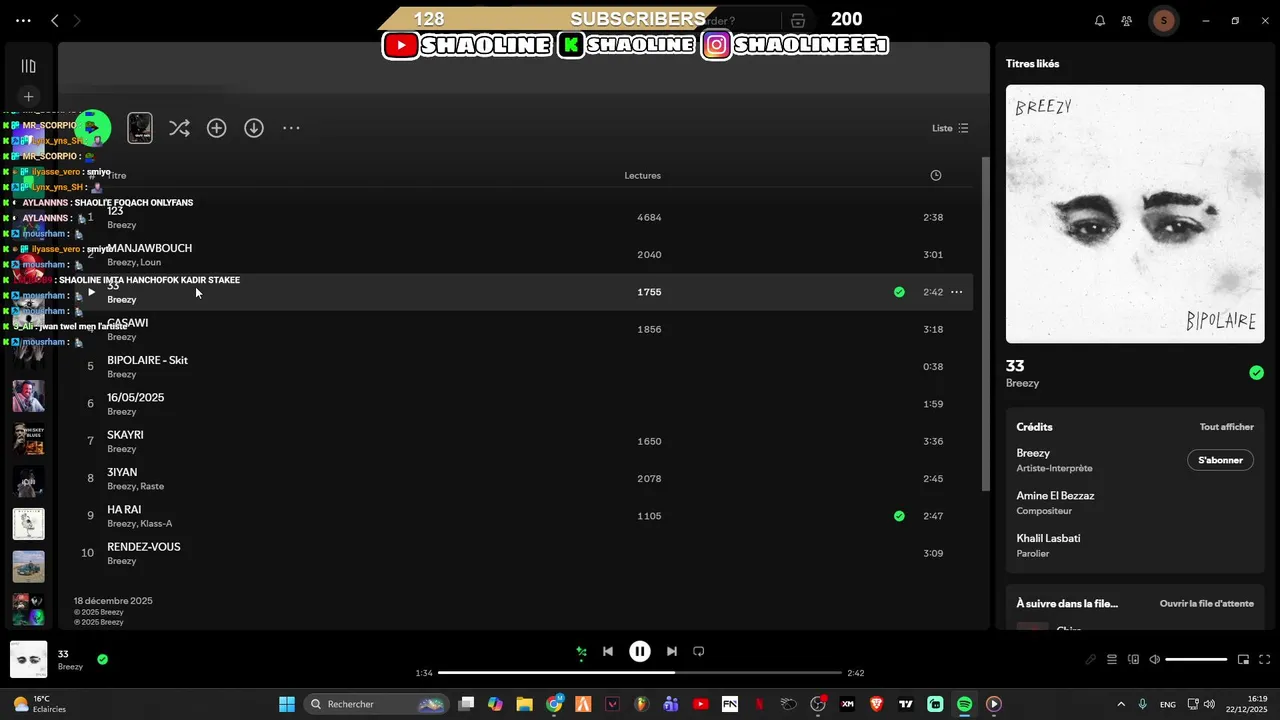The height and width of the screenshot is (720, 1280).
Task: Toggle liked checkmark on HA RAI row
Action: pyautogui.click(x=899, y=516)
